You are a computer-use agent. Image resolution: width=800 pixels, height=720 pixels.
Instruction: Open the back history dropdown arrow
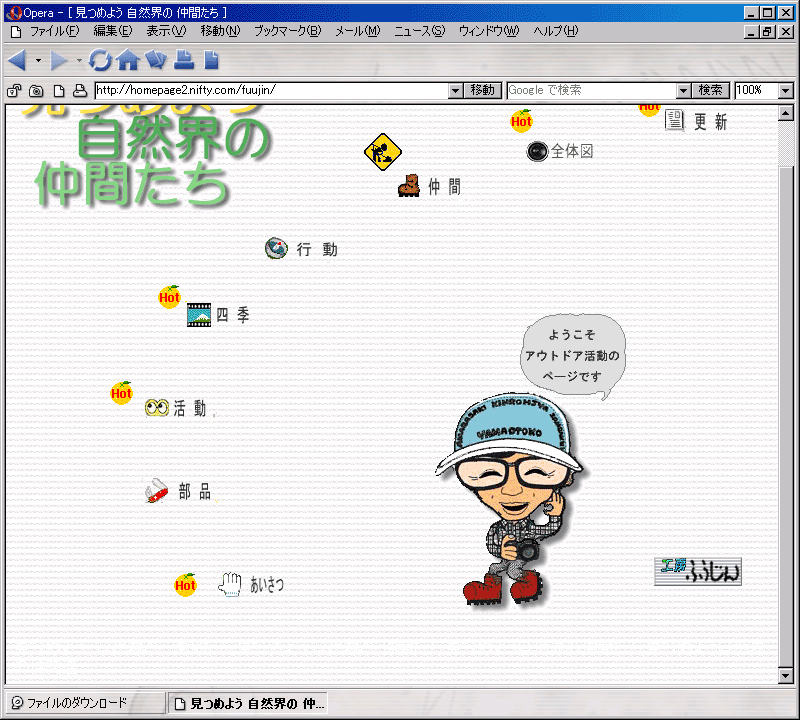pos(38,60)
